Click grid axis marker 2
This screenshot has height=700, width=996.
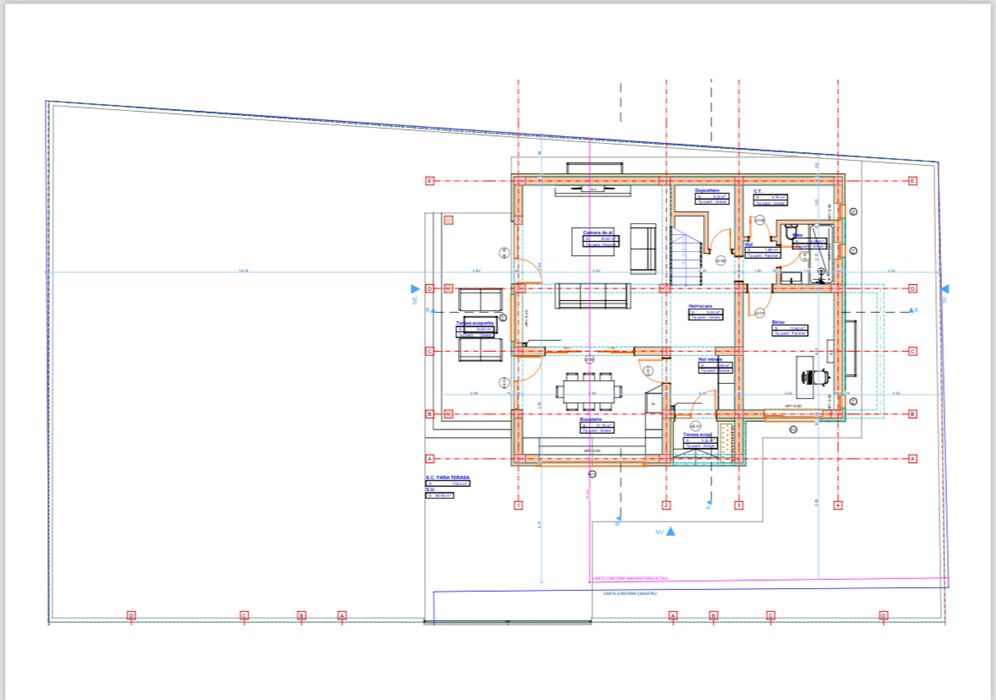pyautogui.click(x=666, y=505)
